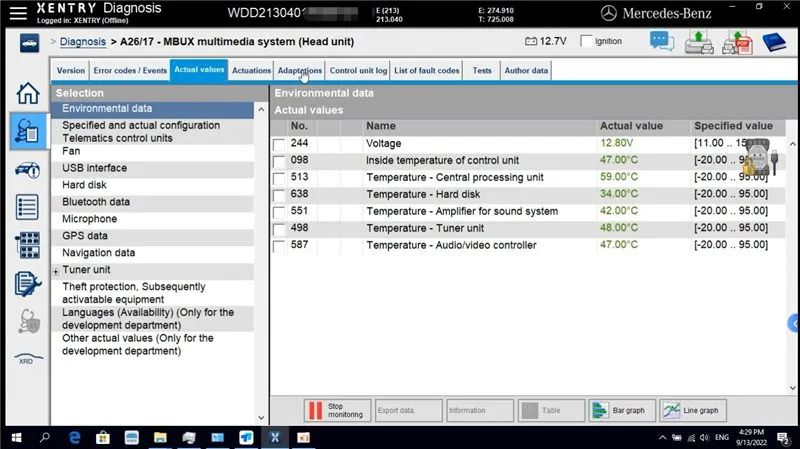Click the Table view button

[x=552, y=410]
